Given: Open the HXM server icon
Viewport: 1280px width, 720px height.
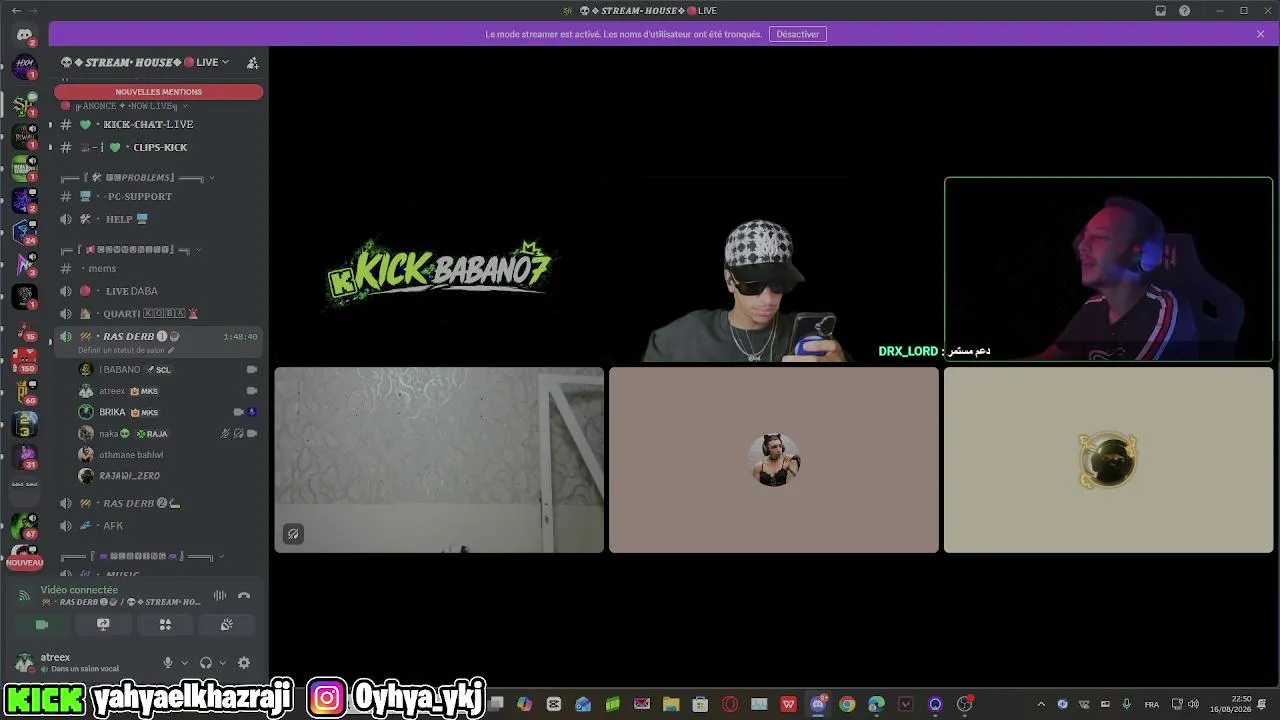Looking at the screenshot, I should tap(25, 66).
